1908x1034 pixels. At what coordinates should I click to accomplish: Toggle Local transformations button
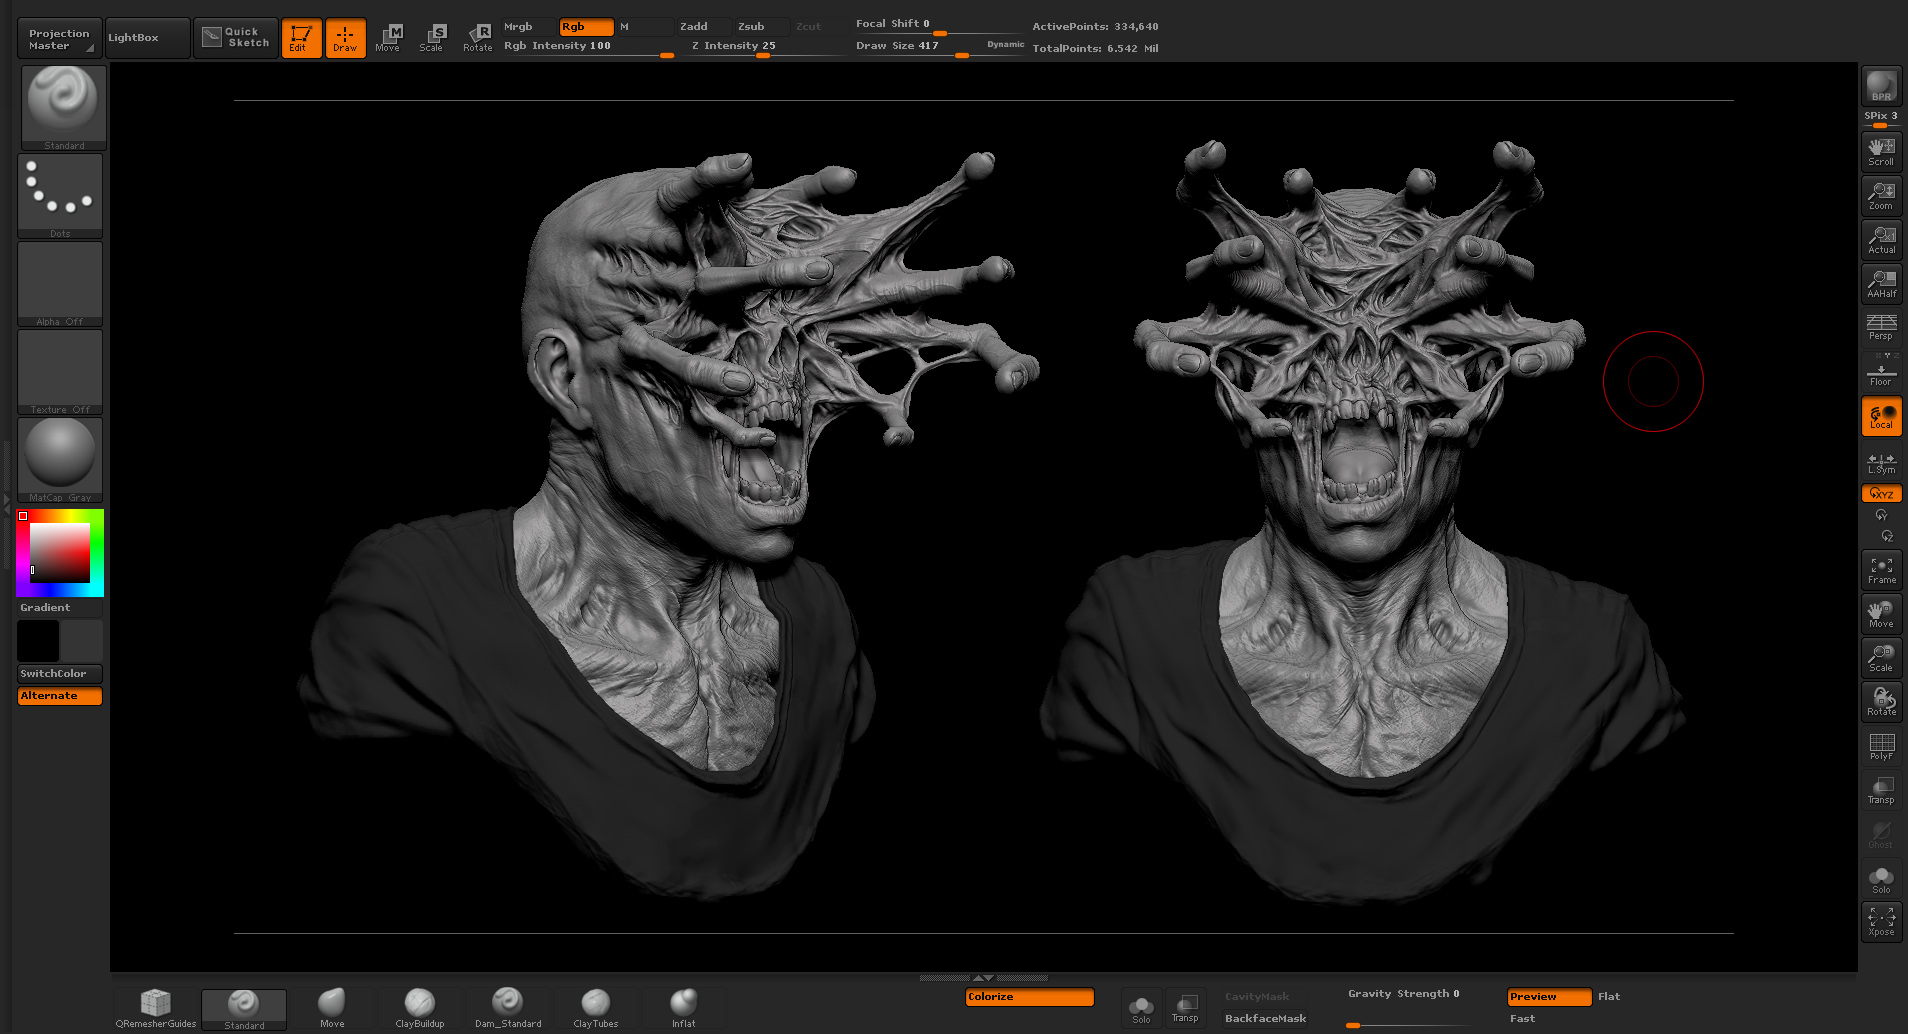[1881, 416]
